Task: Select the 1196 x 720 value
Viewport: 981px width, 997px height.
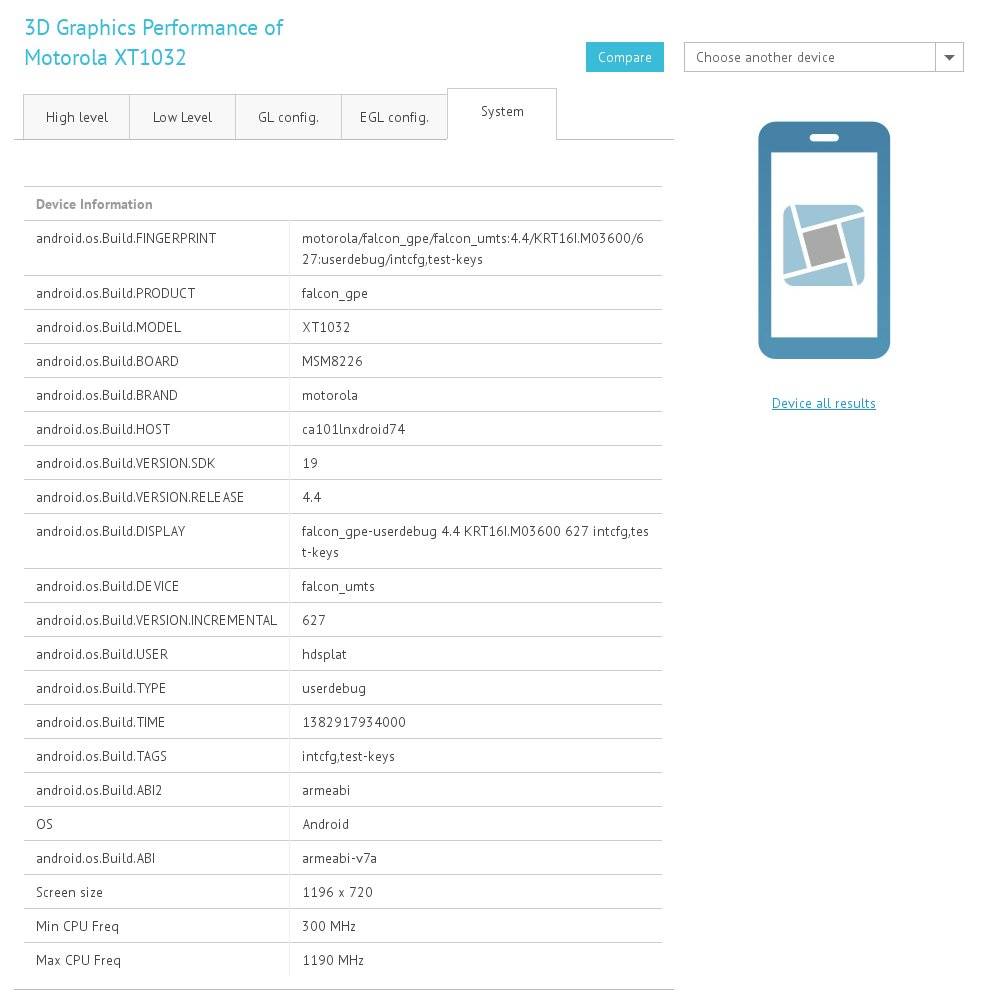Action: pos(338,893)
